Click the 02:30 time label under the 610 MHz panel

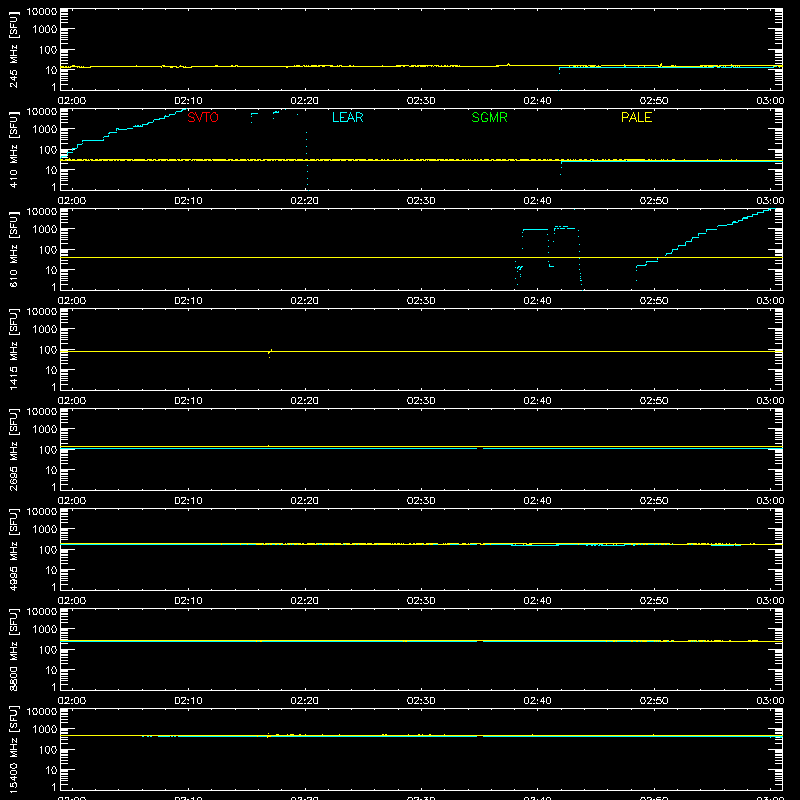click(421, 301)
